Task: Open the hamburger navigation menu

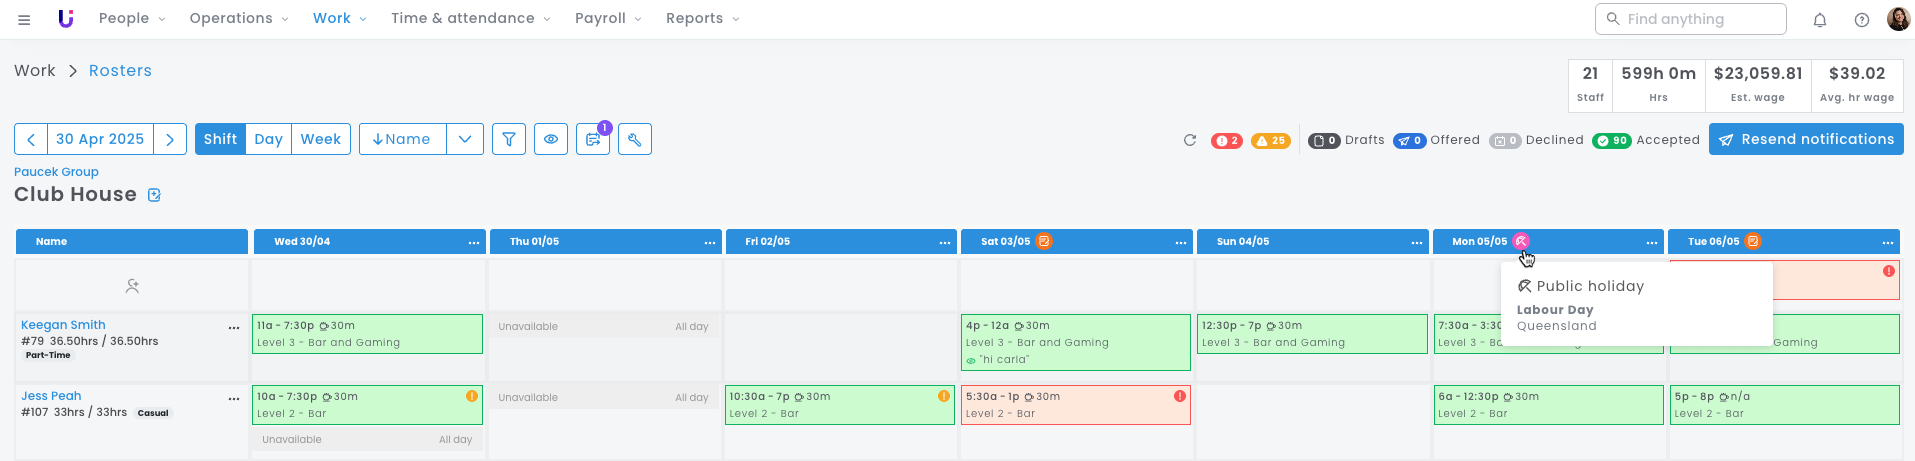Action: coord(24,19)
